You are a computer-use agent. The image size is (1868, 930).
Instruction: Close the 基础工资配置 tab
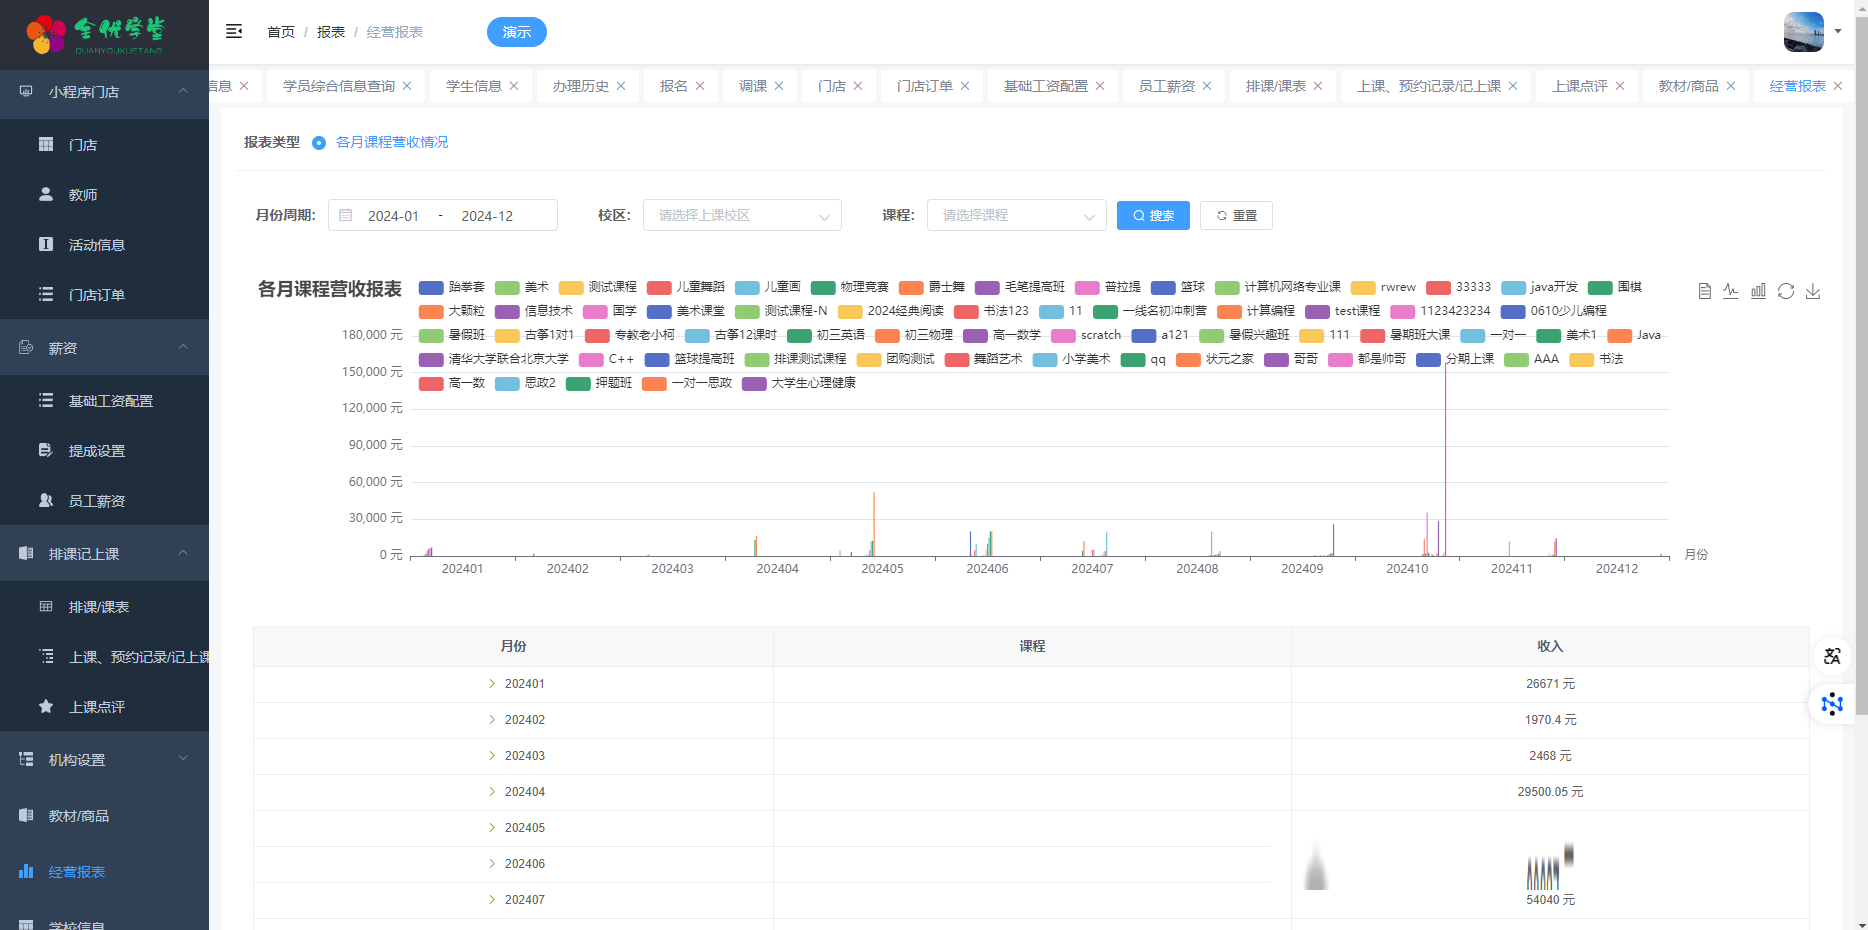pos(1100,86)
